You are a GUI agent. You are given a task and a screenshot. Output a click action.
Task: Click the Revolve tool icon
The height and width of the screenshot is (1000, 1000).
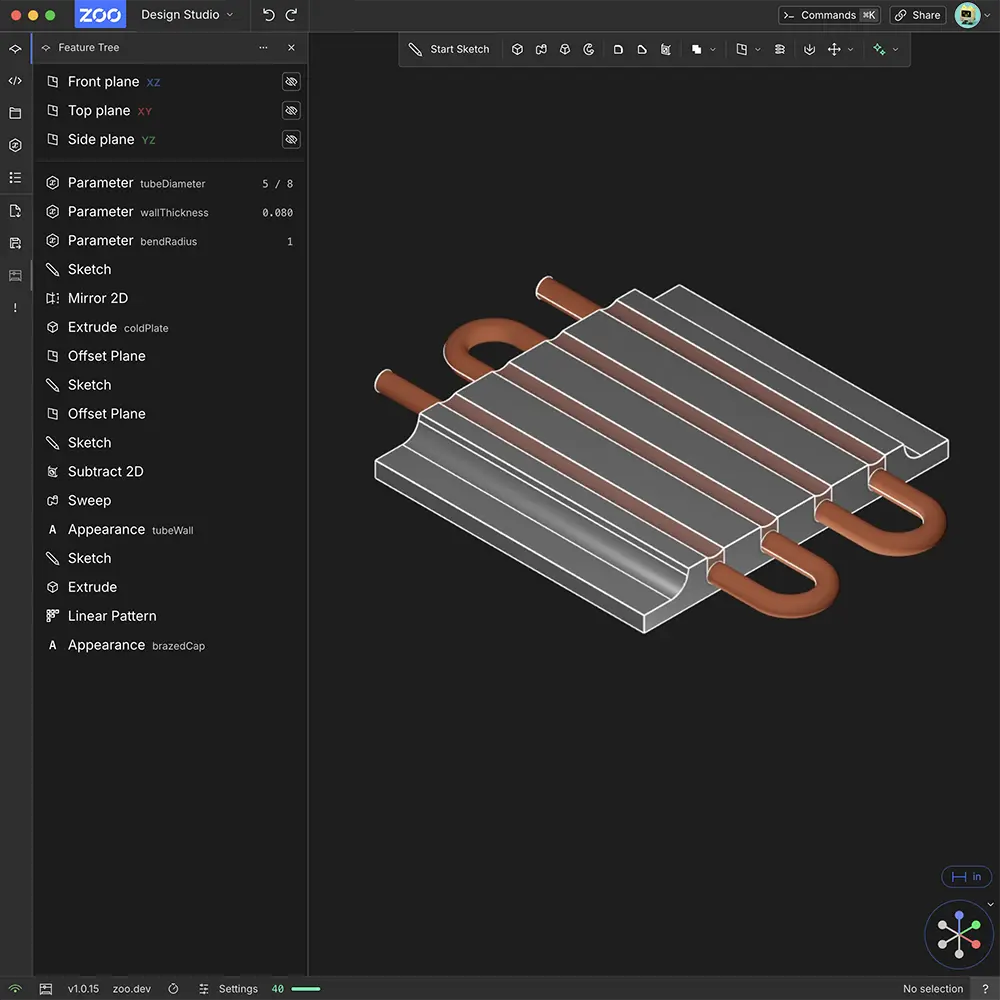[589, 49]
